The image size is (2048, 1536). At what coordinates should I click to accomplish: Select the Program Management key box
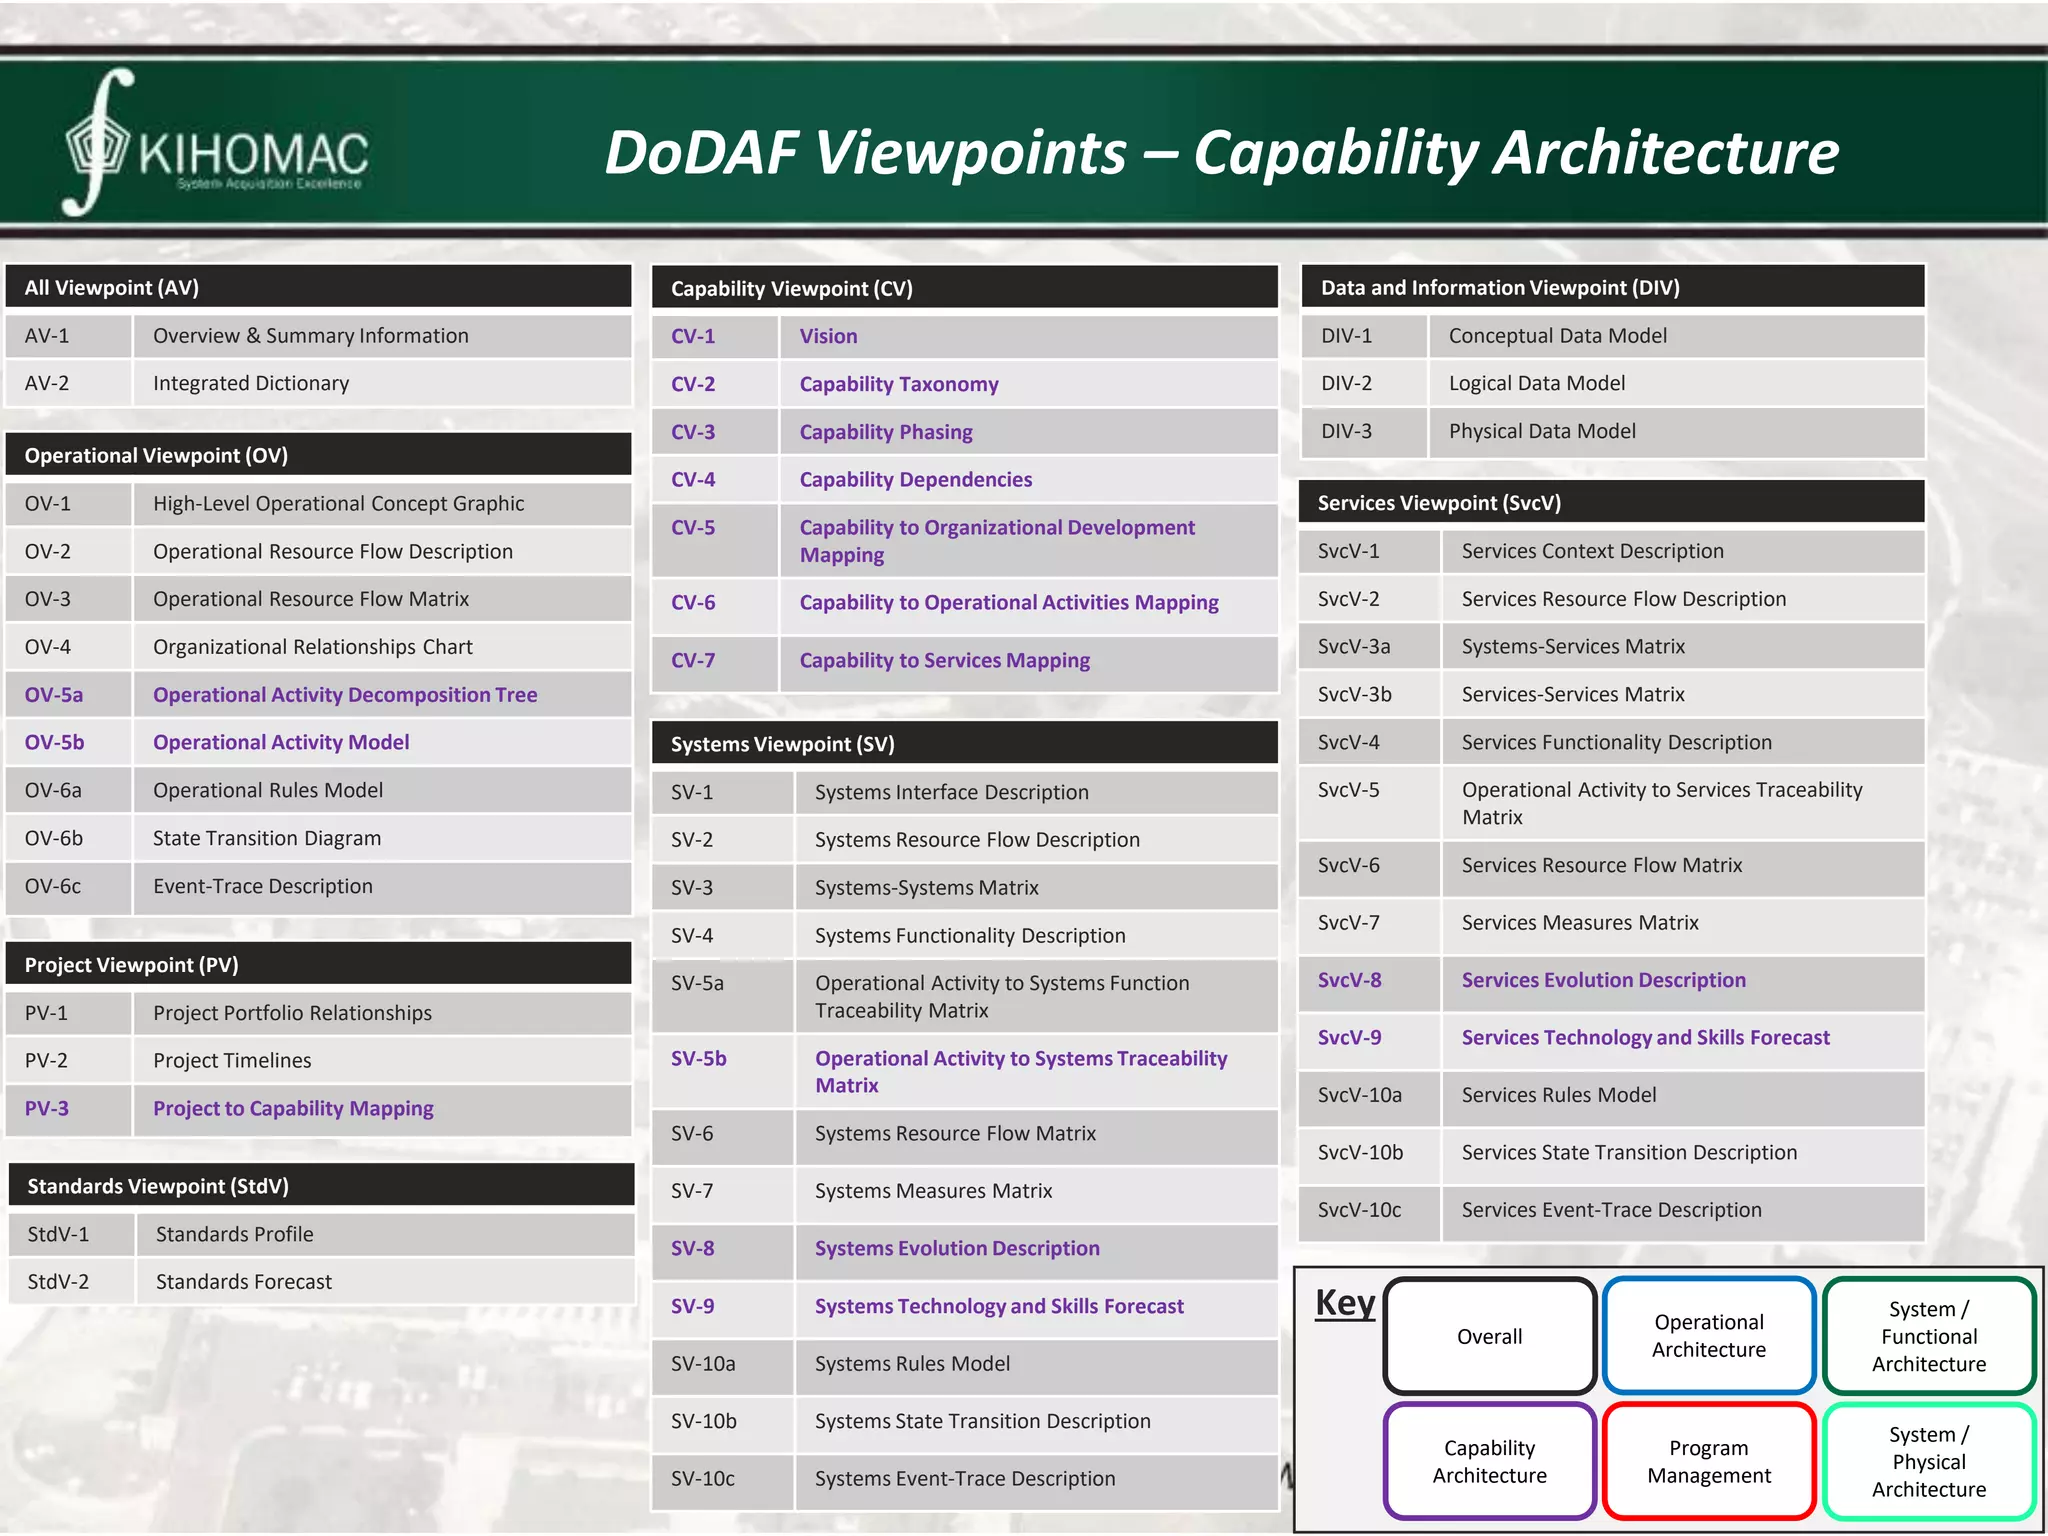[1709, 1461]
